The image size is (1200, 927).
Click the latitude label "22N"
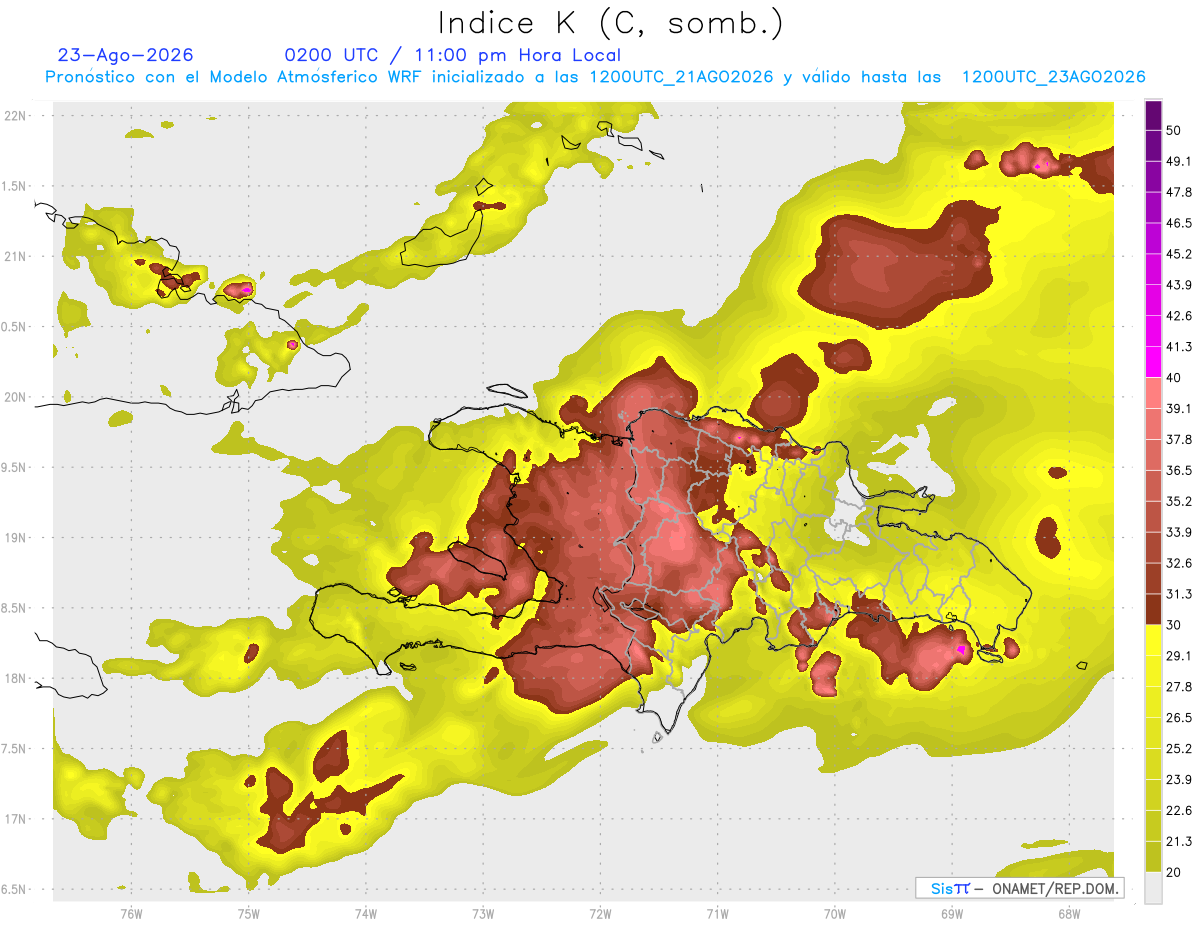(17, 115)
